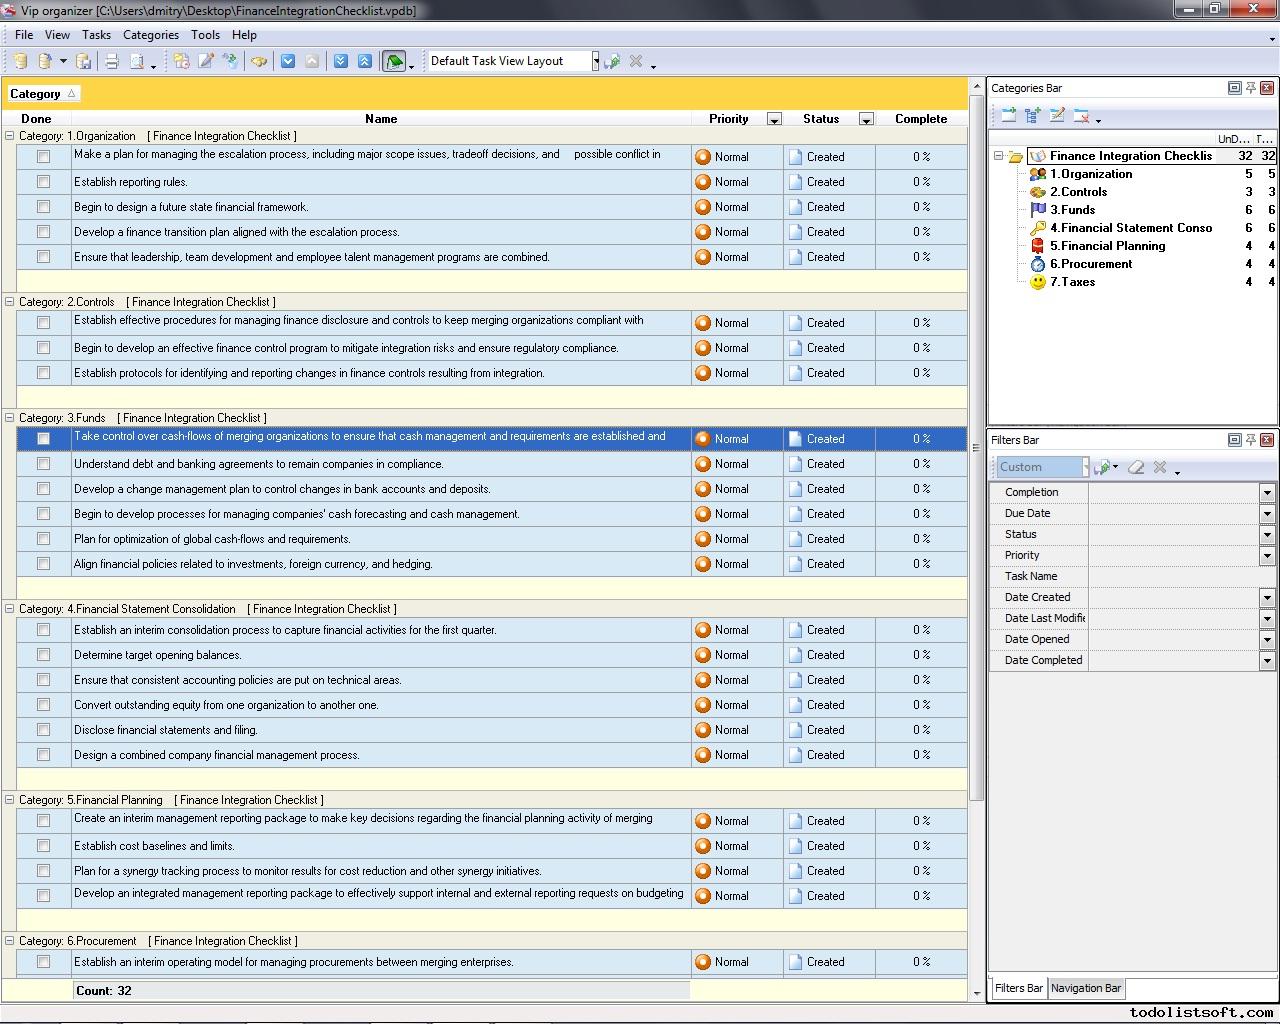Mark 'Determine target opening balances' as done
The height and width of the screenshot is (1024, 1280).
click(x=43, y=655)
